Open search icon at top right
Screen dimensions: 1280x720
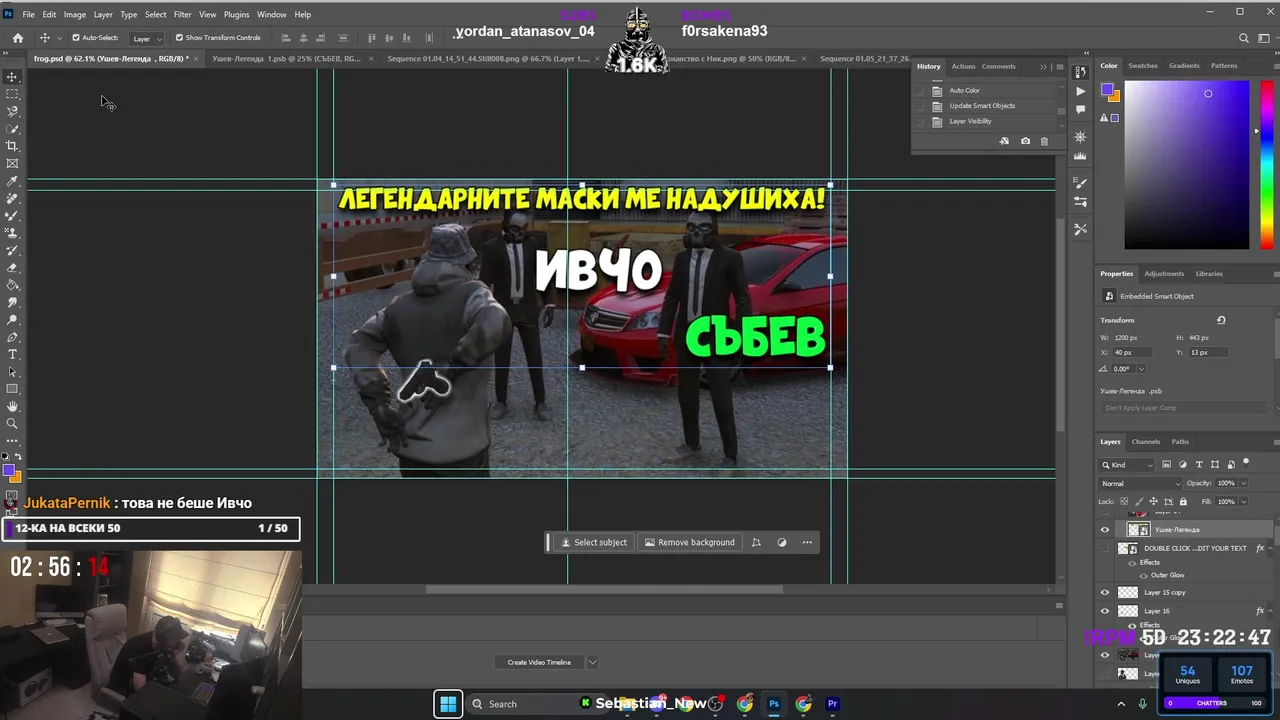1244,38
